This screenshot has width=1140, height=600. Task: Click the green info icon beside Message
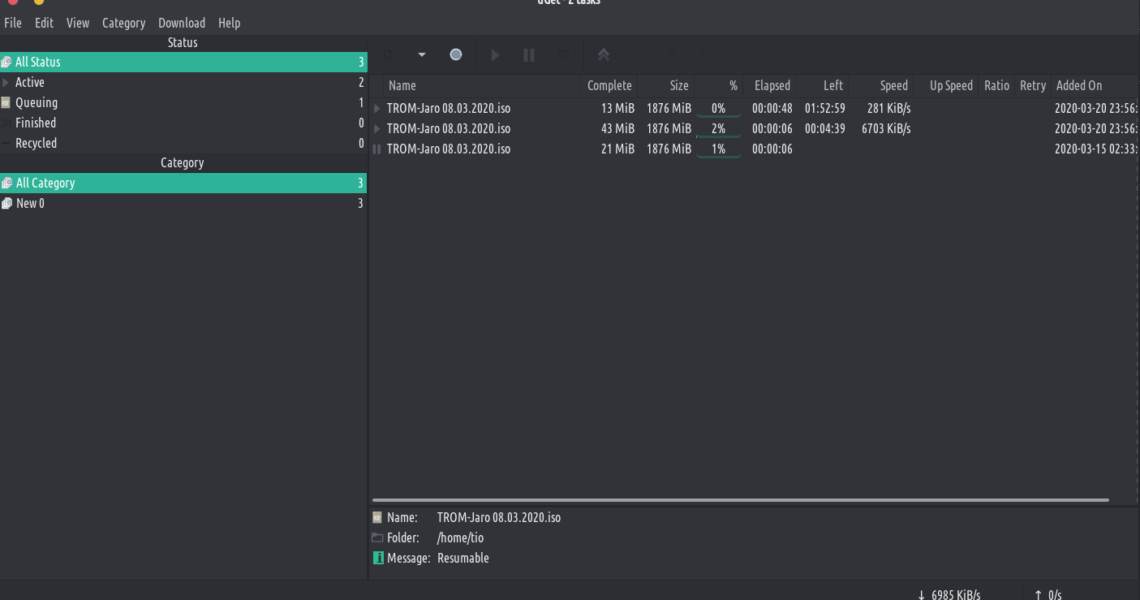(378, 558)
